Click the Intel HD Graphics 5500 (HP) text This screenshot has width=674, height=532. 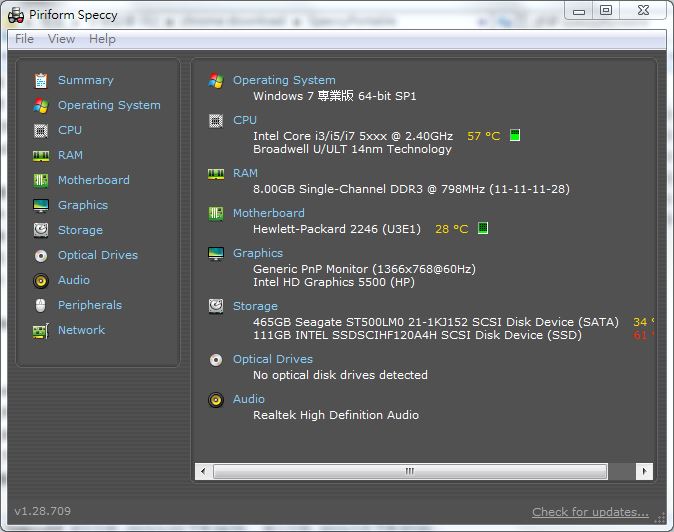click(334, 283)
